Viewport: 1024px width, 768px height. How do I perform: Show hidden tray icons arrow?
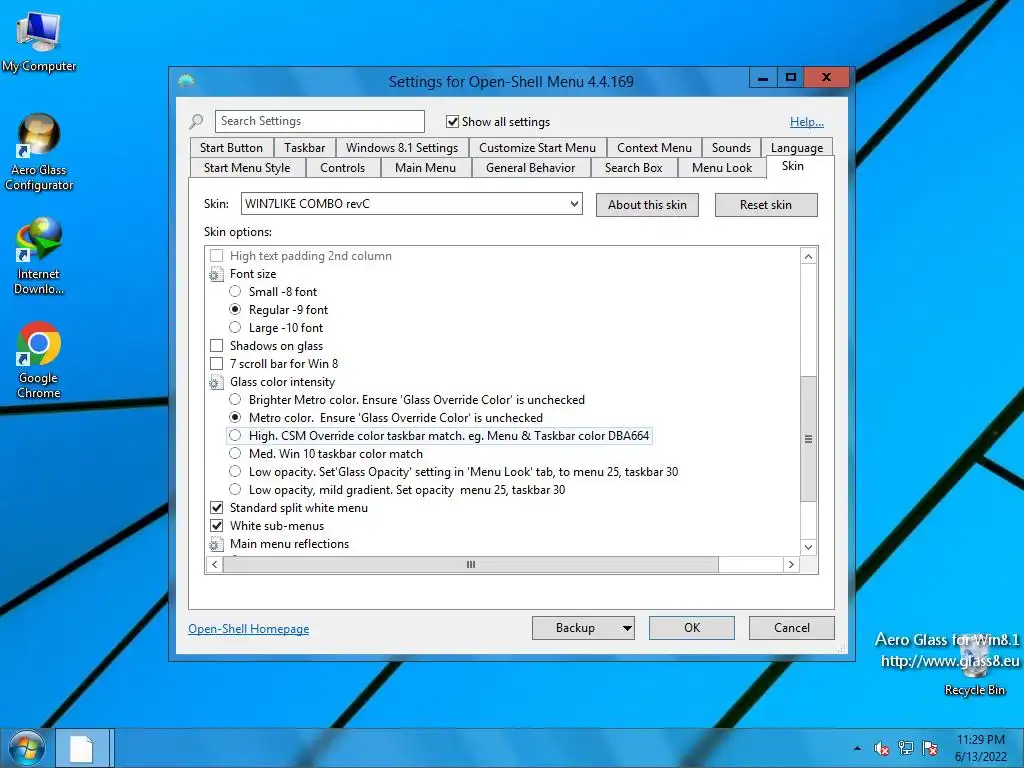[857, 748]
